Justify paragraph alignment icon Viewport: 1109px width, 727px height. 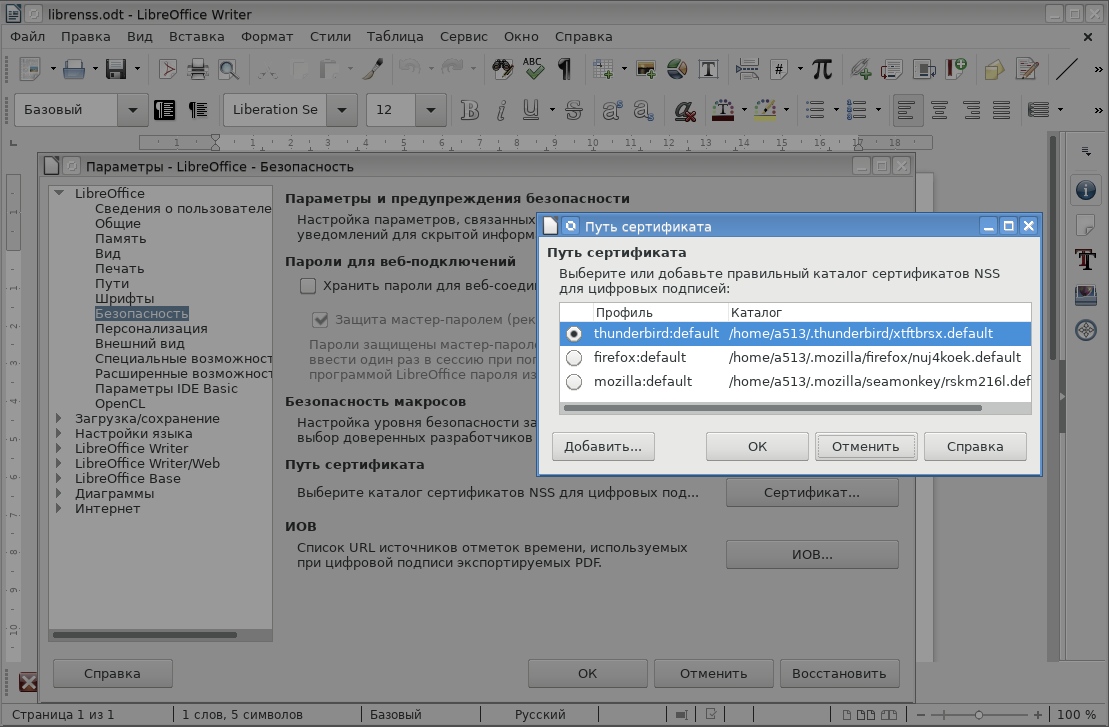[1001, 110]
